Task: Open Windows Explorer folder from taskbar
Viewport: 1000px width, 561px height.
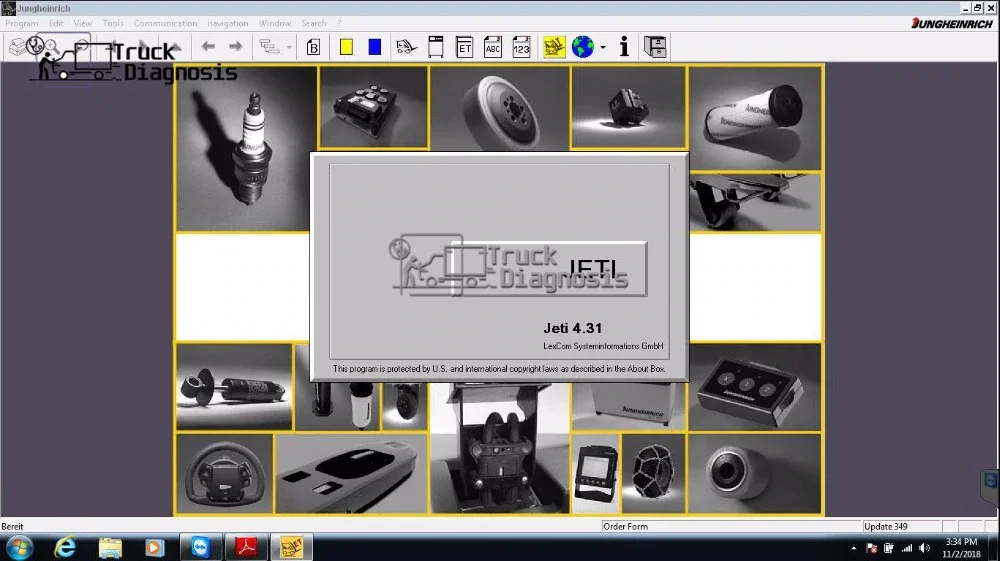Action: point(110,548)
